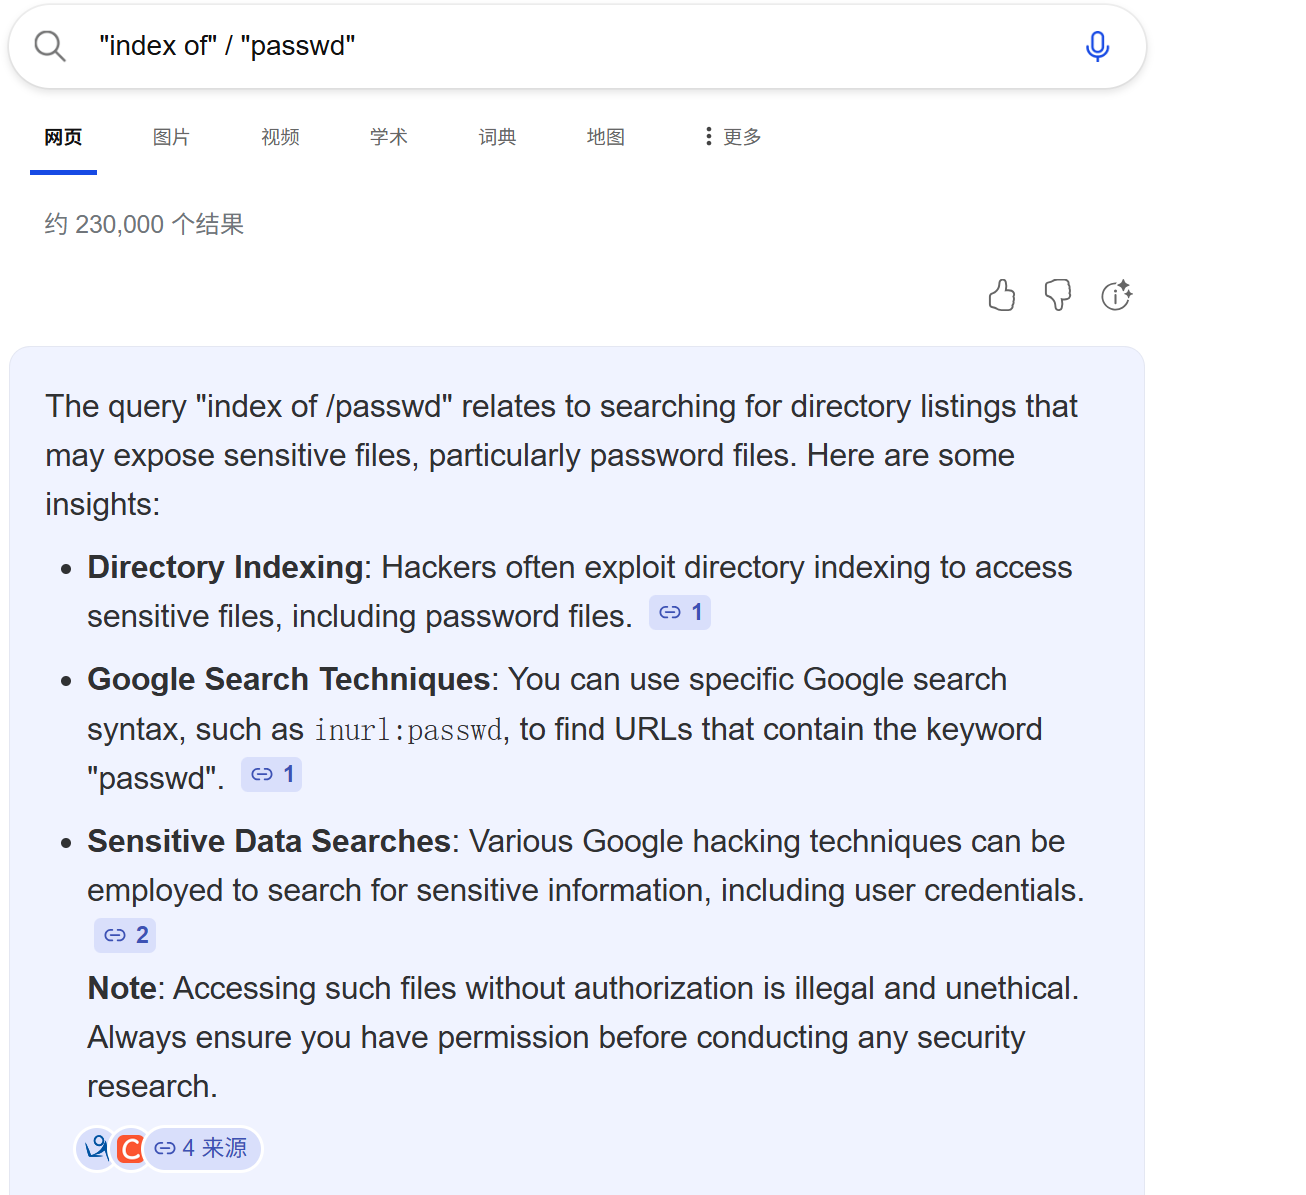Viewport: 1306px width, 1195px height.
Task: Select the 网页 web results tab
Action: point(63,137)
